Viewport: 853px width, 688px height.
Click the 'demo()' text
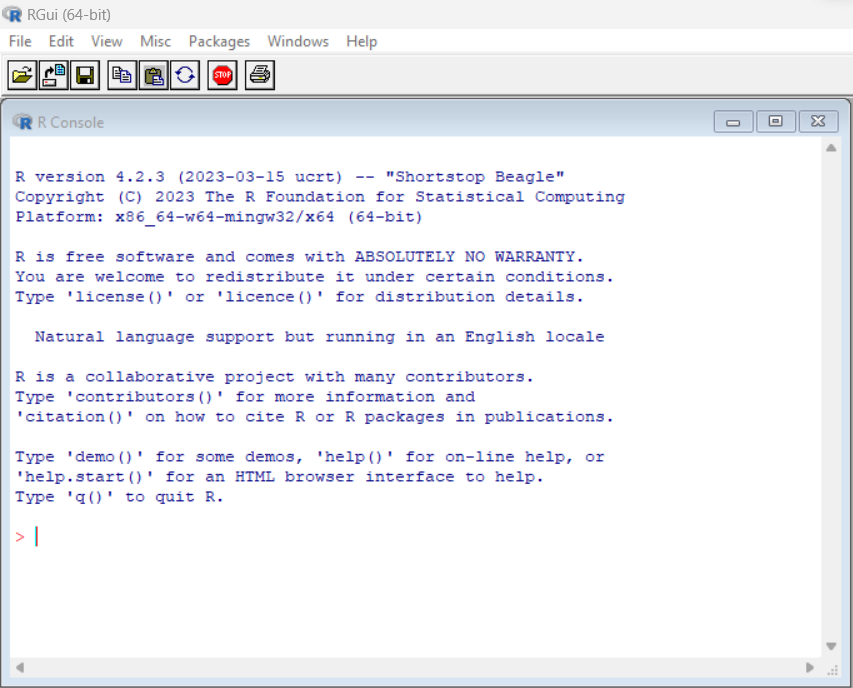[104, 457]
